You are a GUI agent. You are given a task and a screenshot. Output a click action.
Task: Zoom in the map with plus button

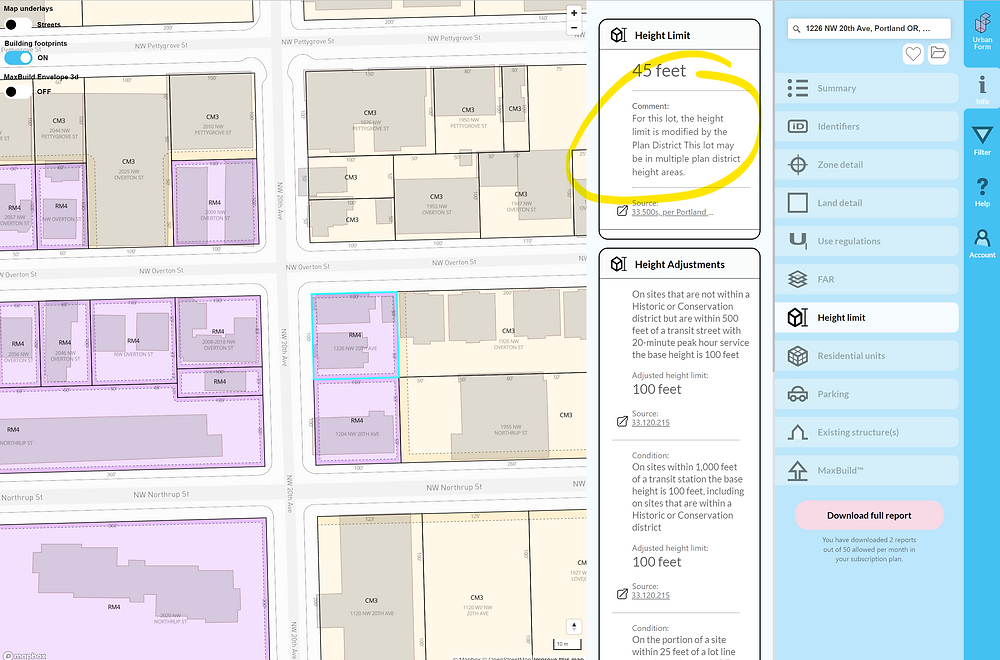pyautogui.click(x=574, y=13)
